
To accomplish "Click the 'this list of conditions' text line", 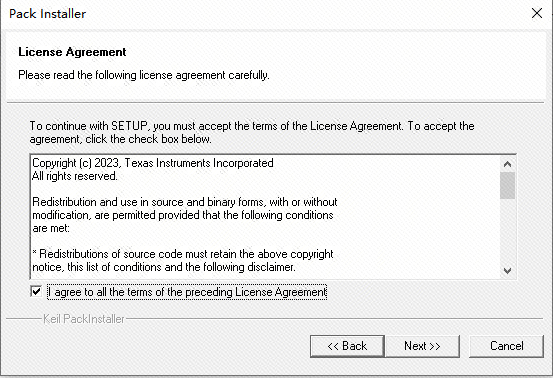I will coord(164,267).
